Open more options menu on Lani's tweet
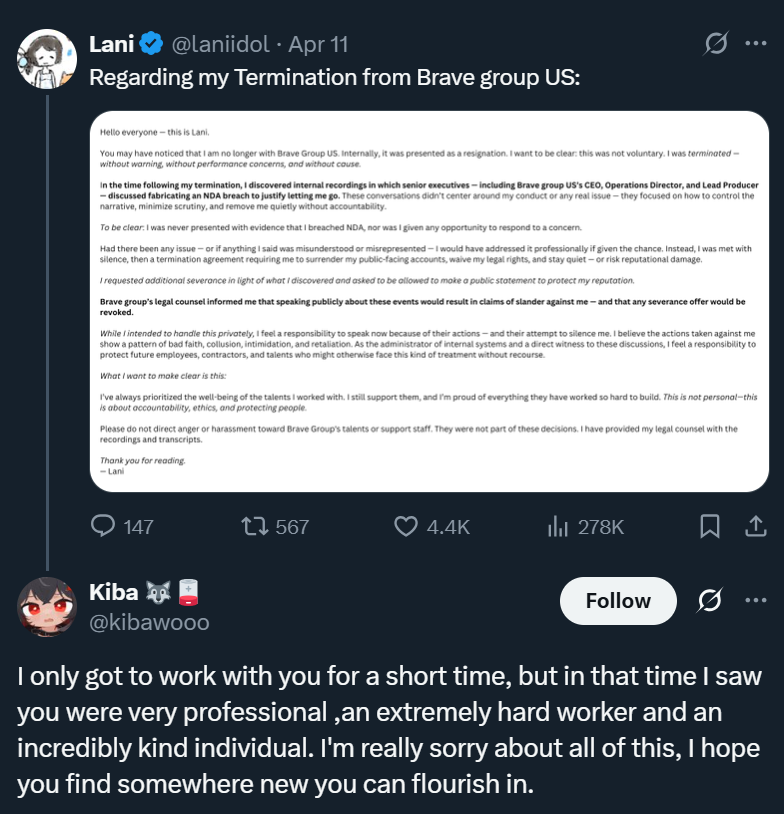The width and height of the screenshot is (784, 814). coord(757,44)
